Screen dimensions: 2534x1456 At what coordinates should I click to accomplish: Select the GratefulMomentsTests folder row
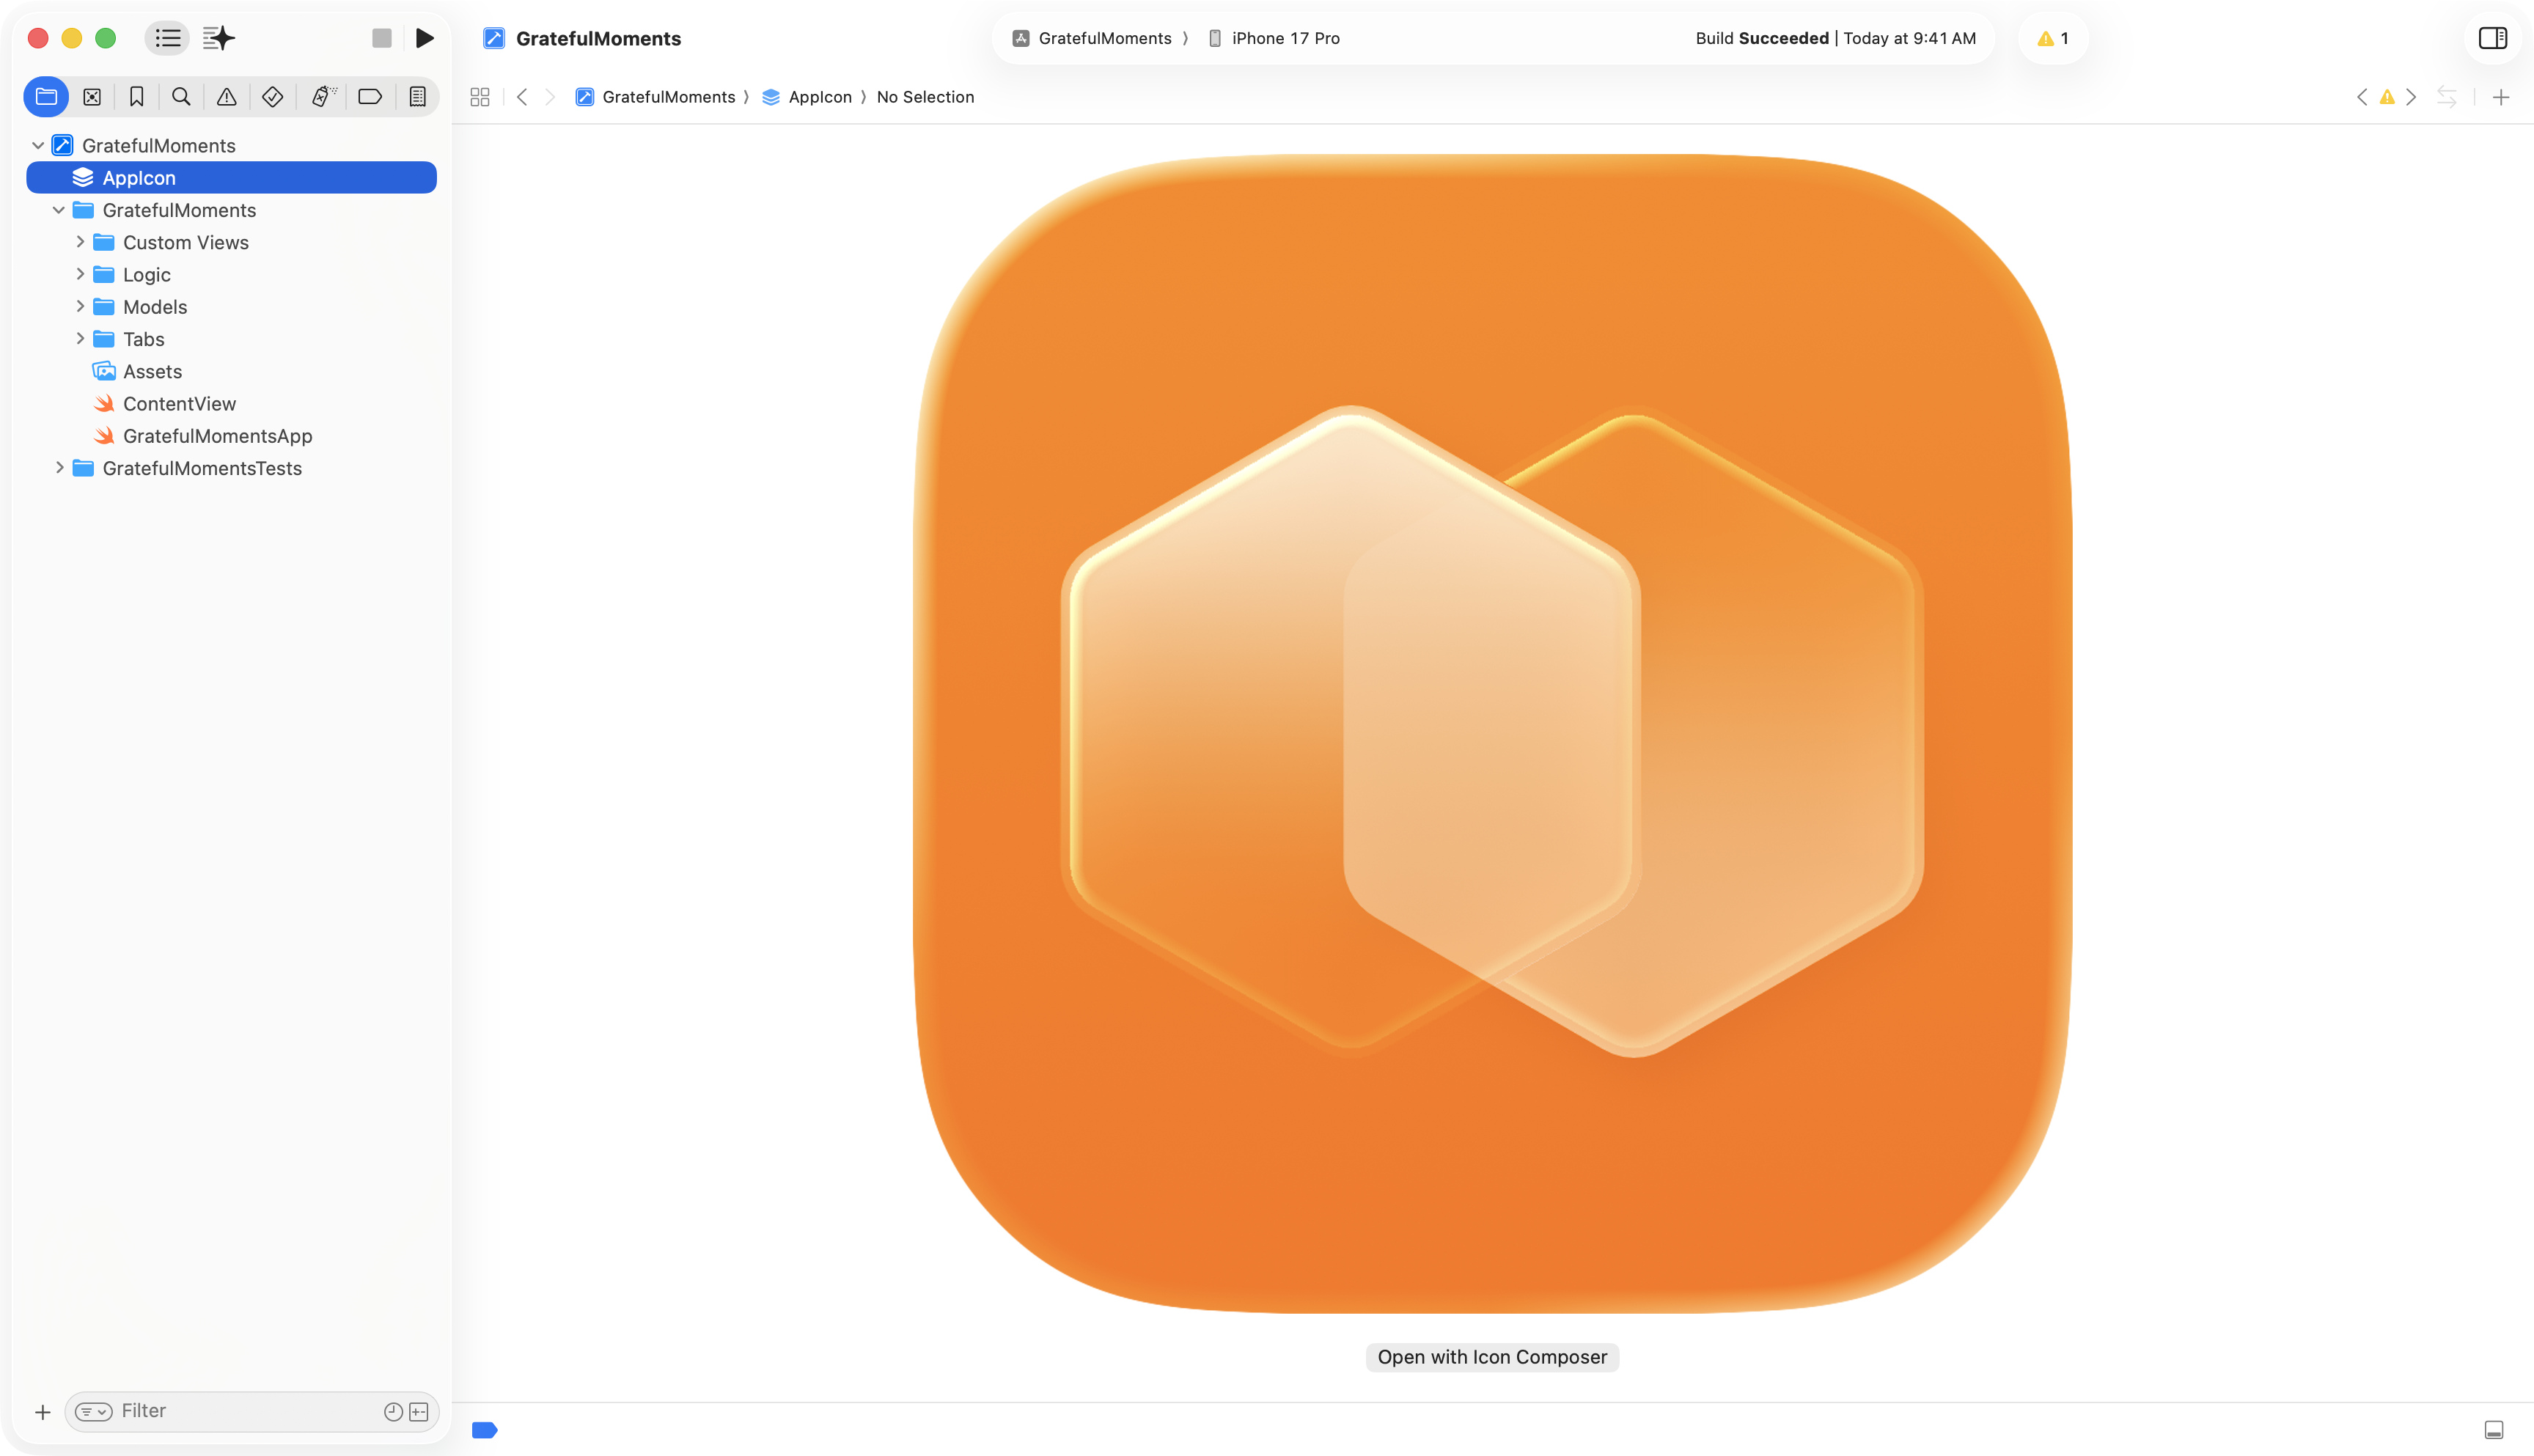[x=231, y=468]
